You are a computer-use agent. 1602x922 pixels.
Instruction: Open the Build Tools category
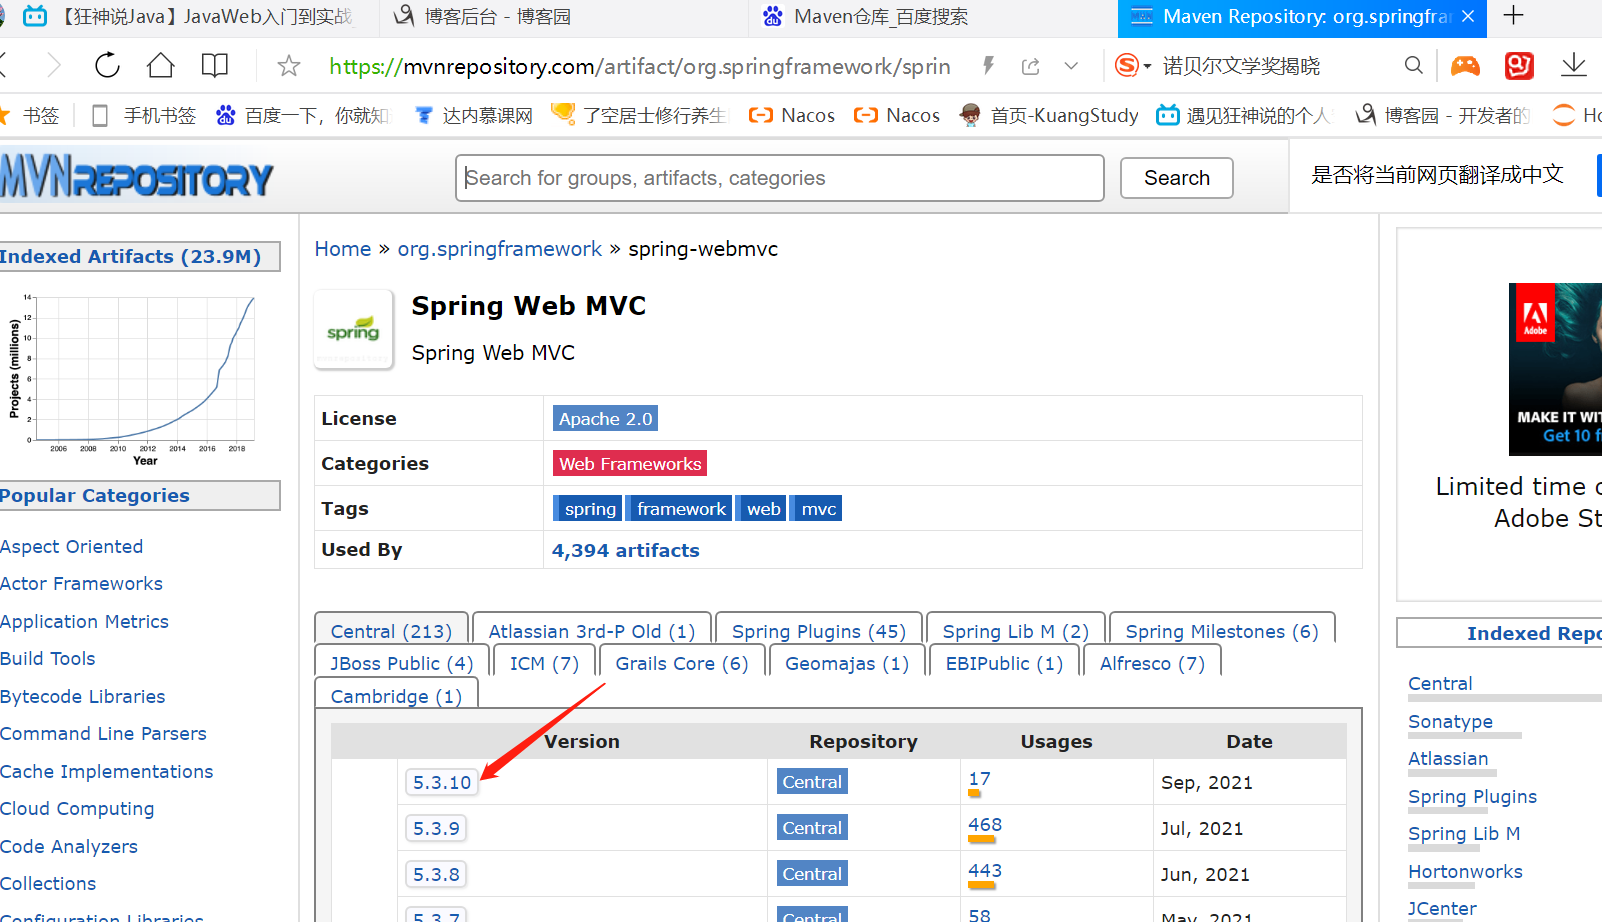[x=48, y=658]
